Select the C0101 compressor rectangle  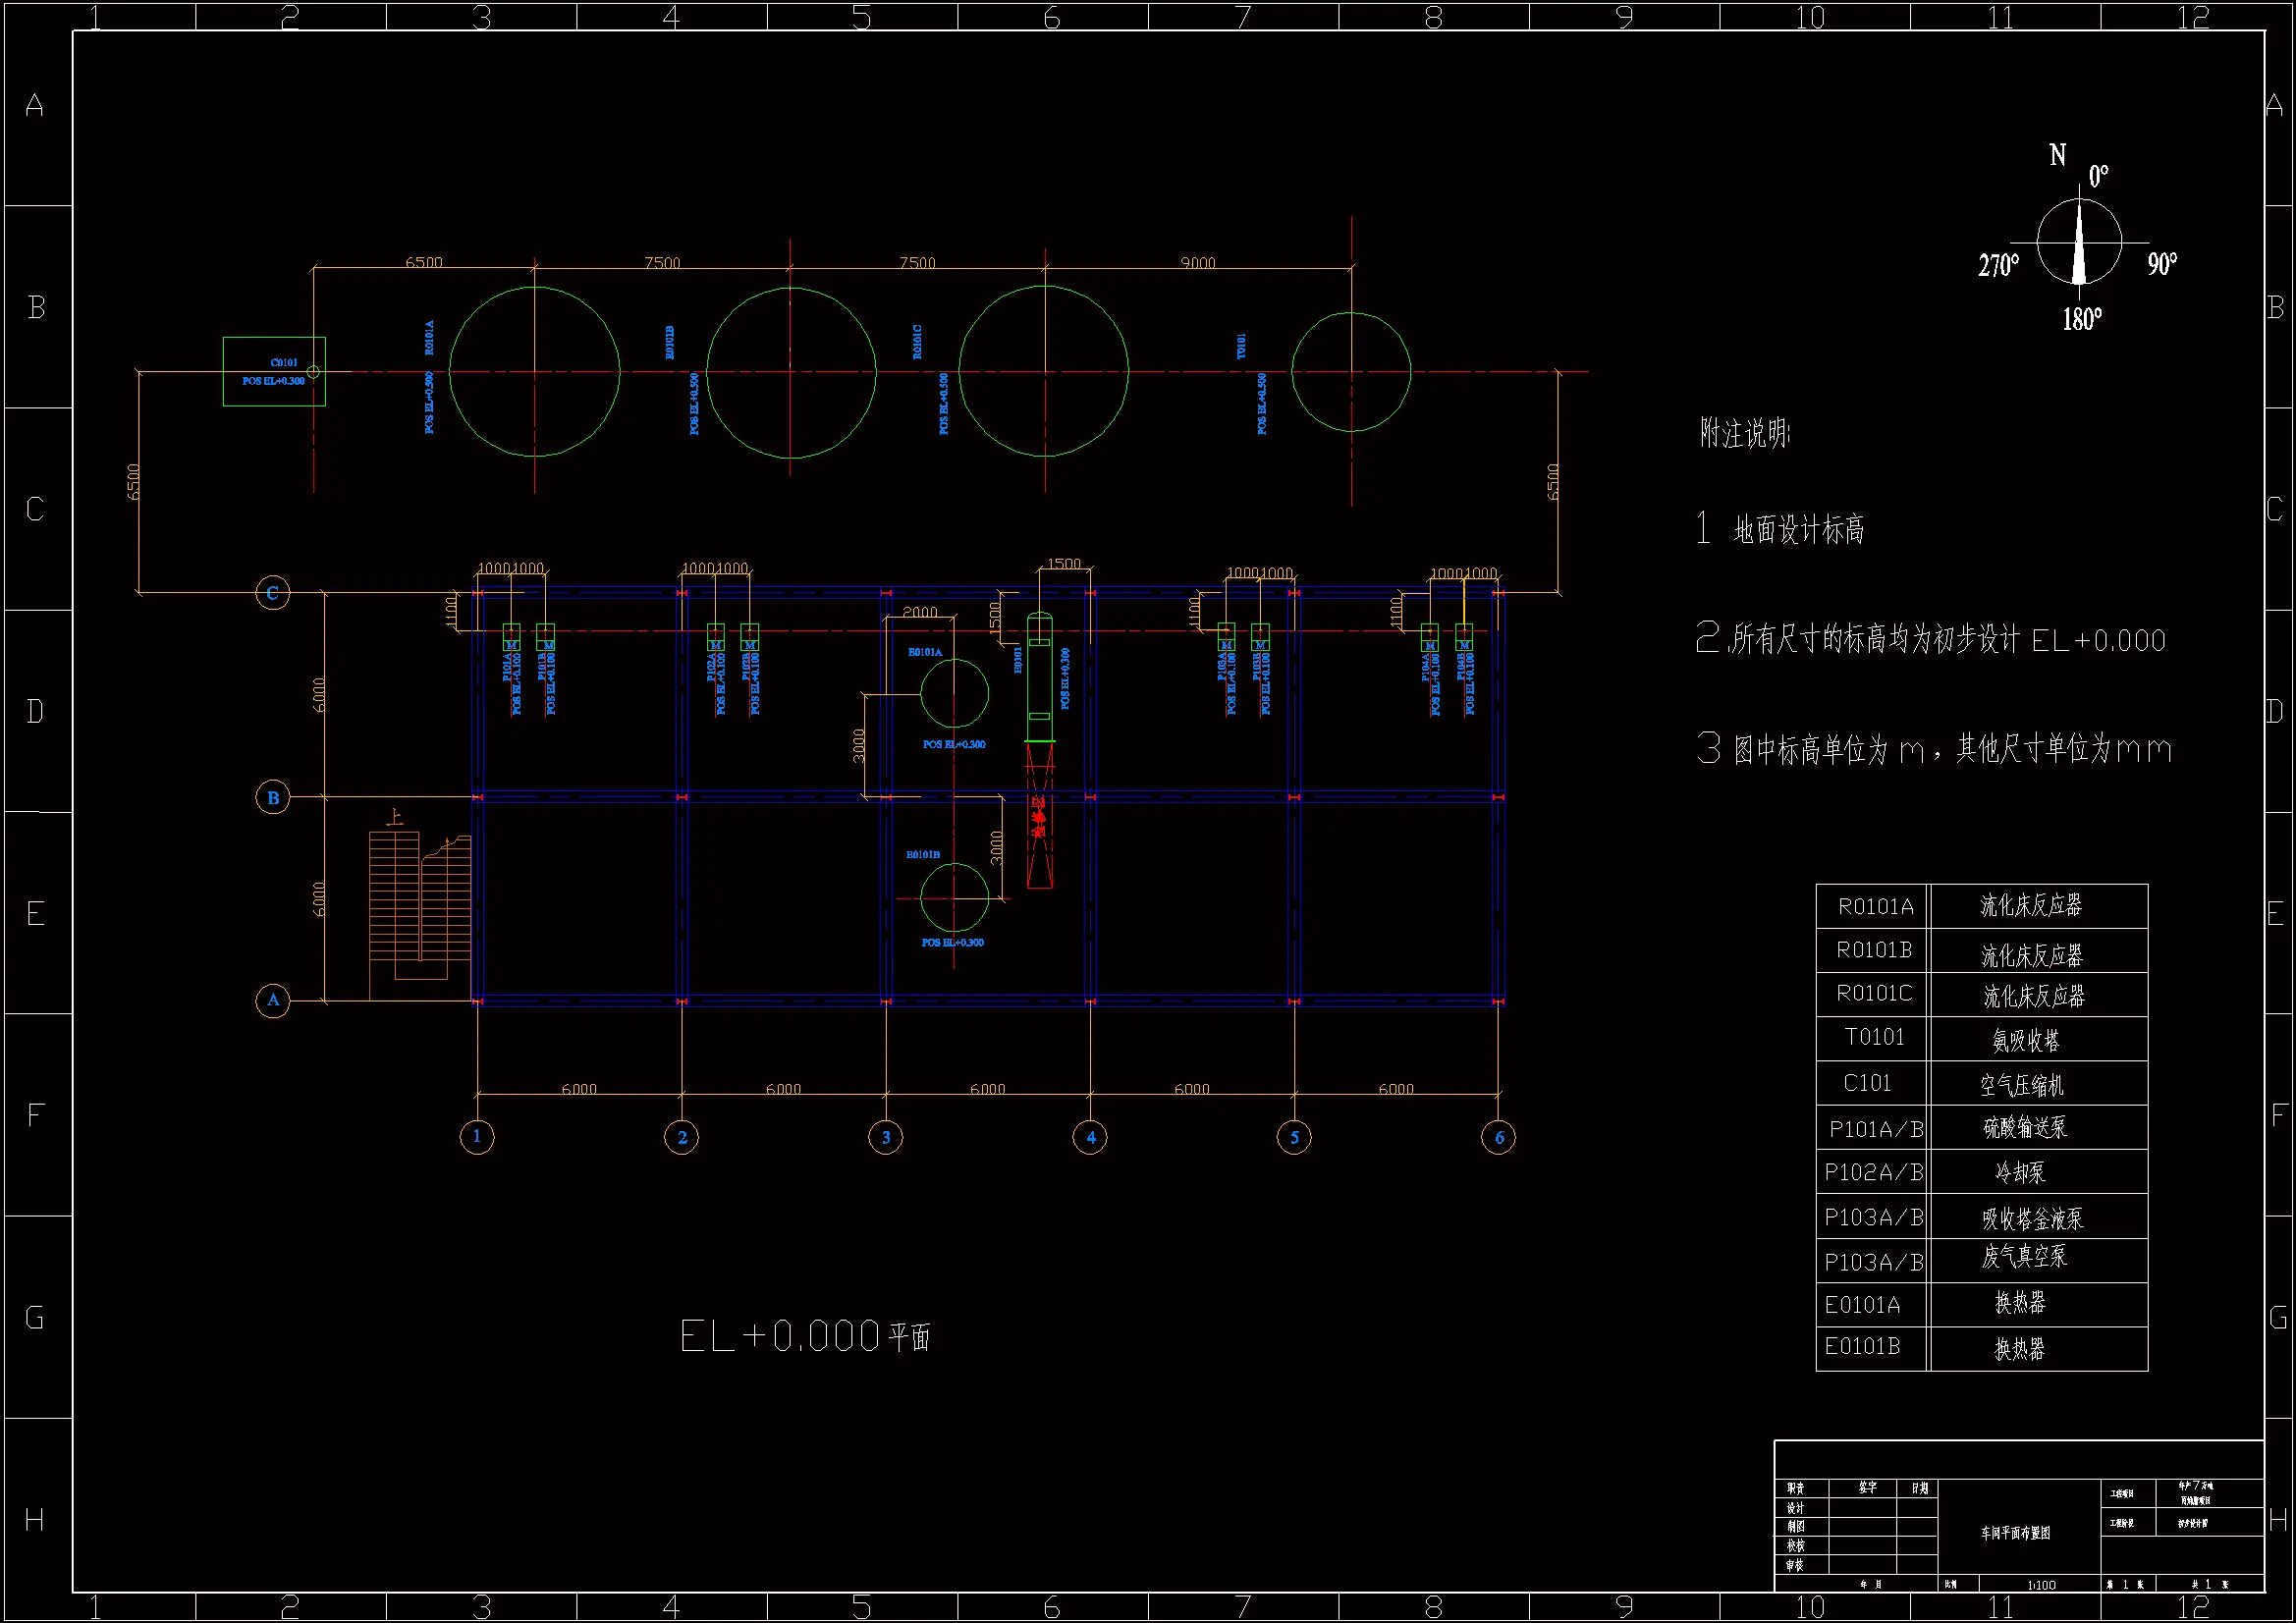273,371
